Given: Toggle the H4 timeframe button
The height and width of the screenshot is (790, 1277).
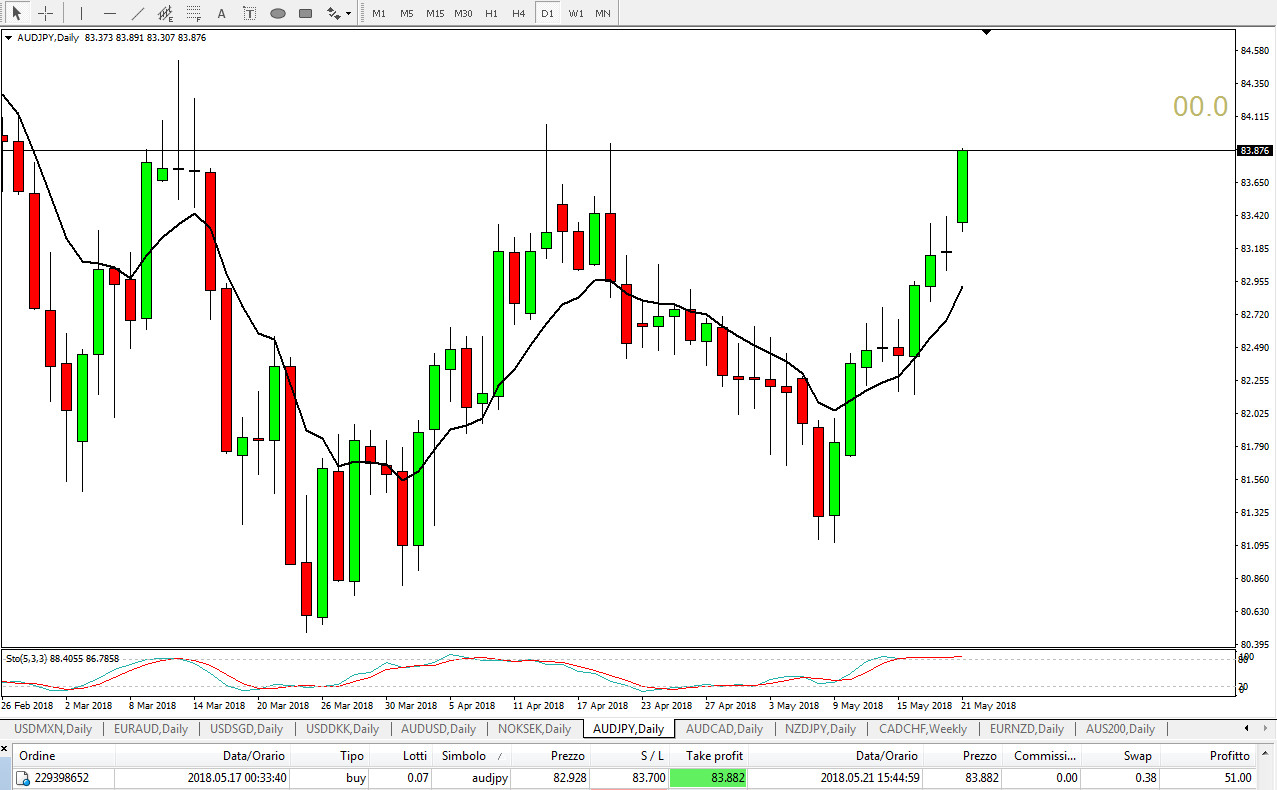Looking at the screenshot, I should click(x=518, y=13).
